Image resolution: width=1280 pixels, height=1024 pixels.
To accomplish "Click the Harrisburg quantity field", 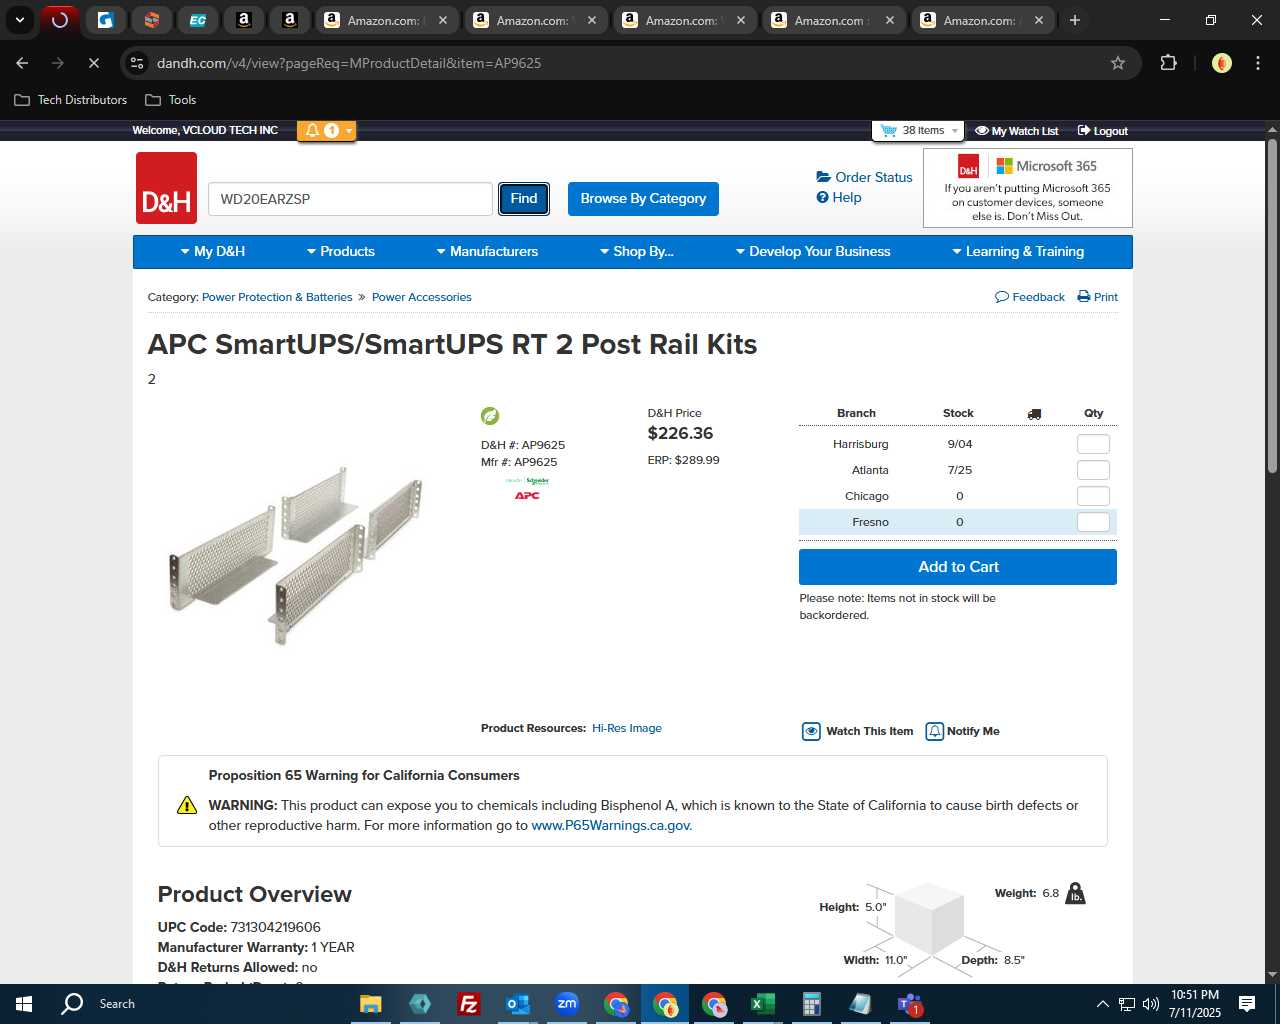I will (x=1093, y=444).
